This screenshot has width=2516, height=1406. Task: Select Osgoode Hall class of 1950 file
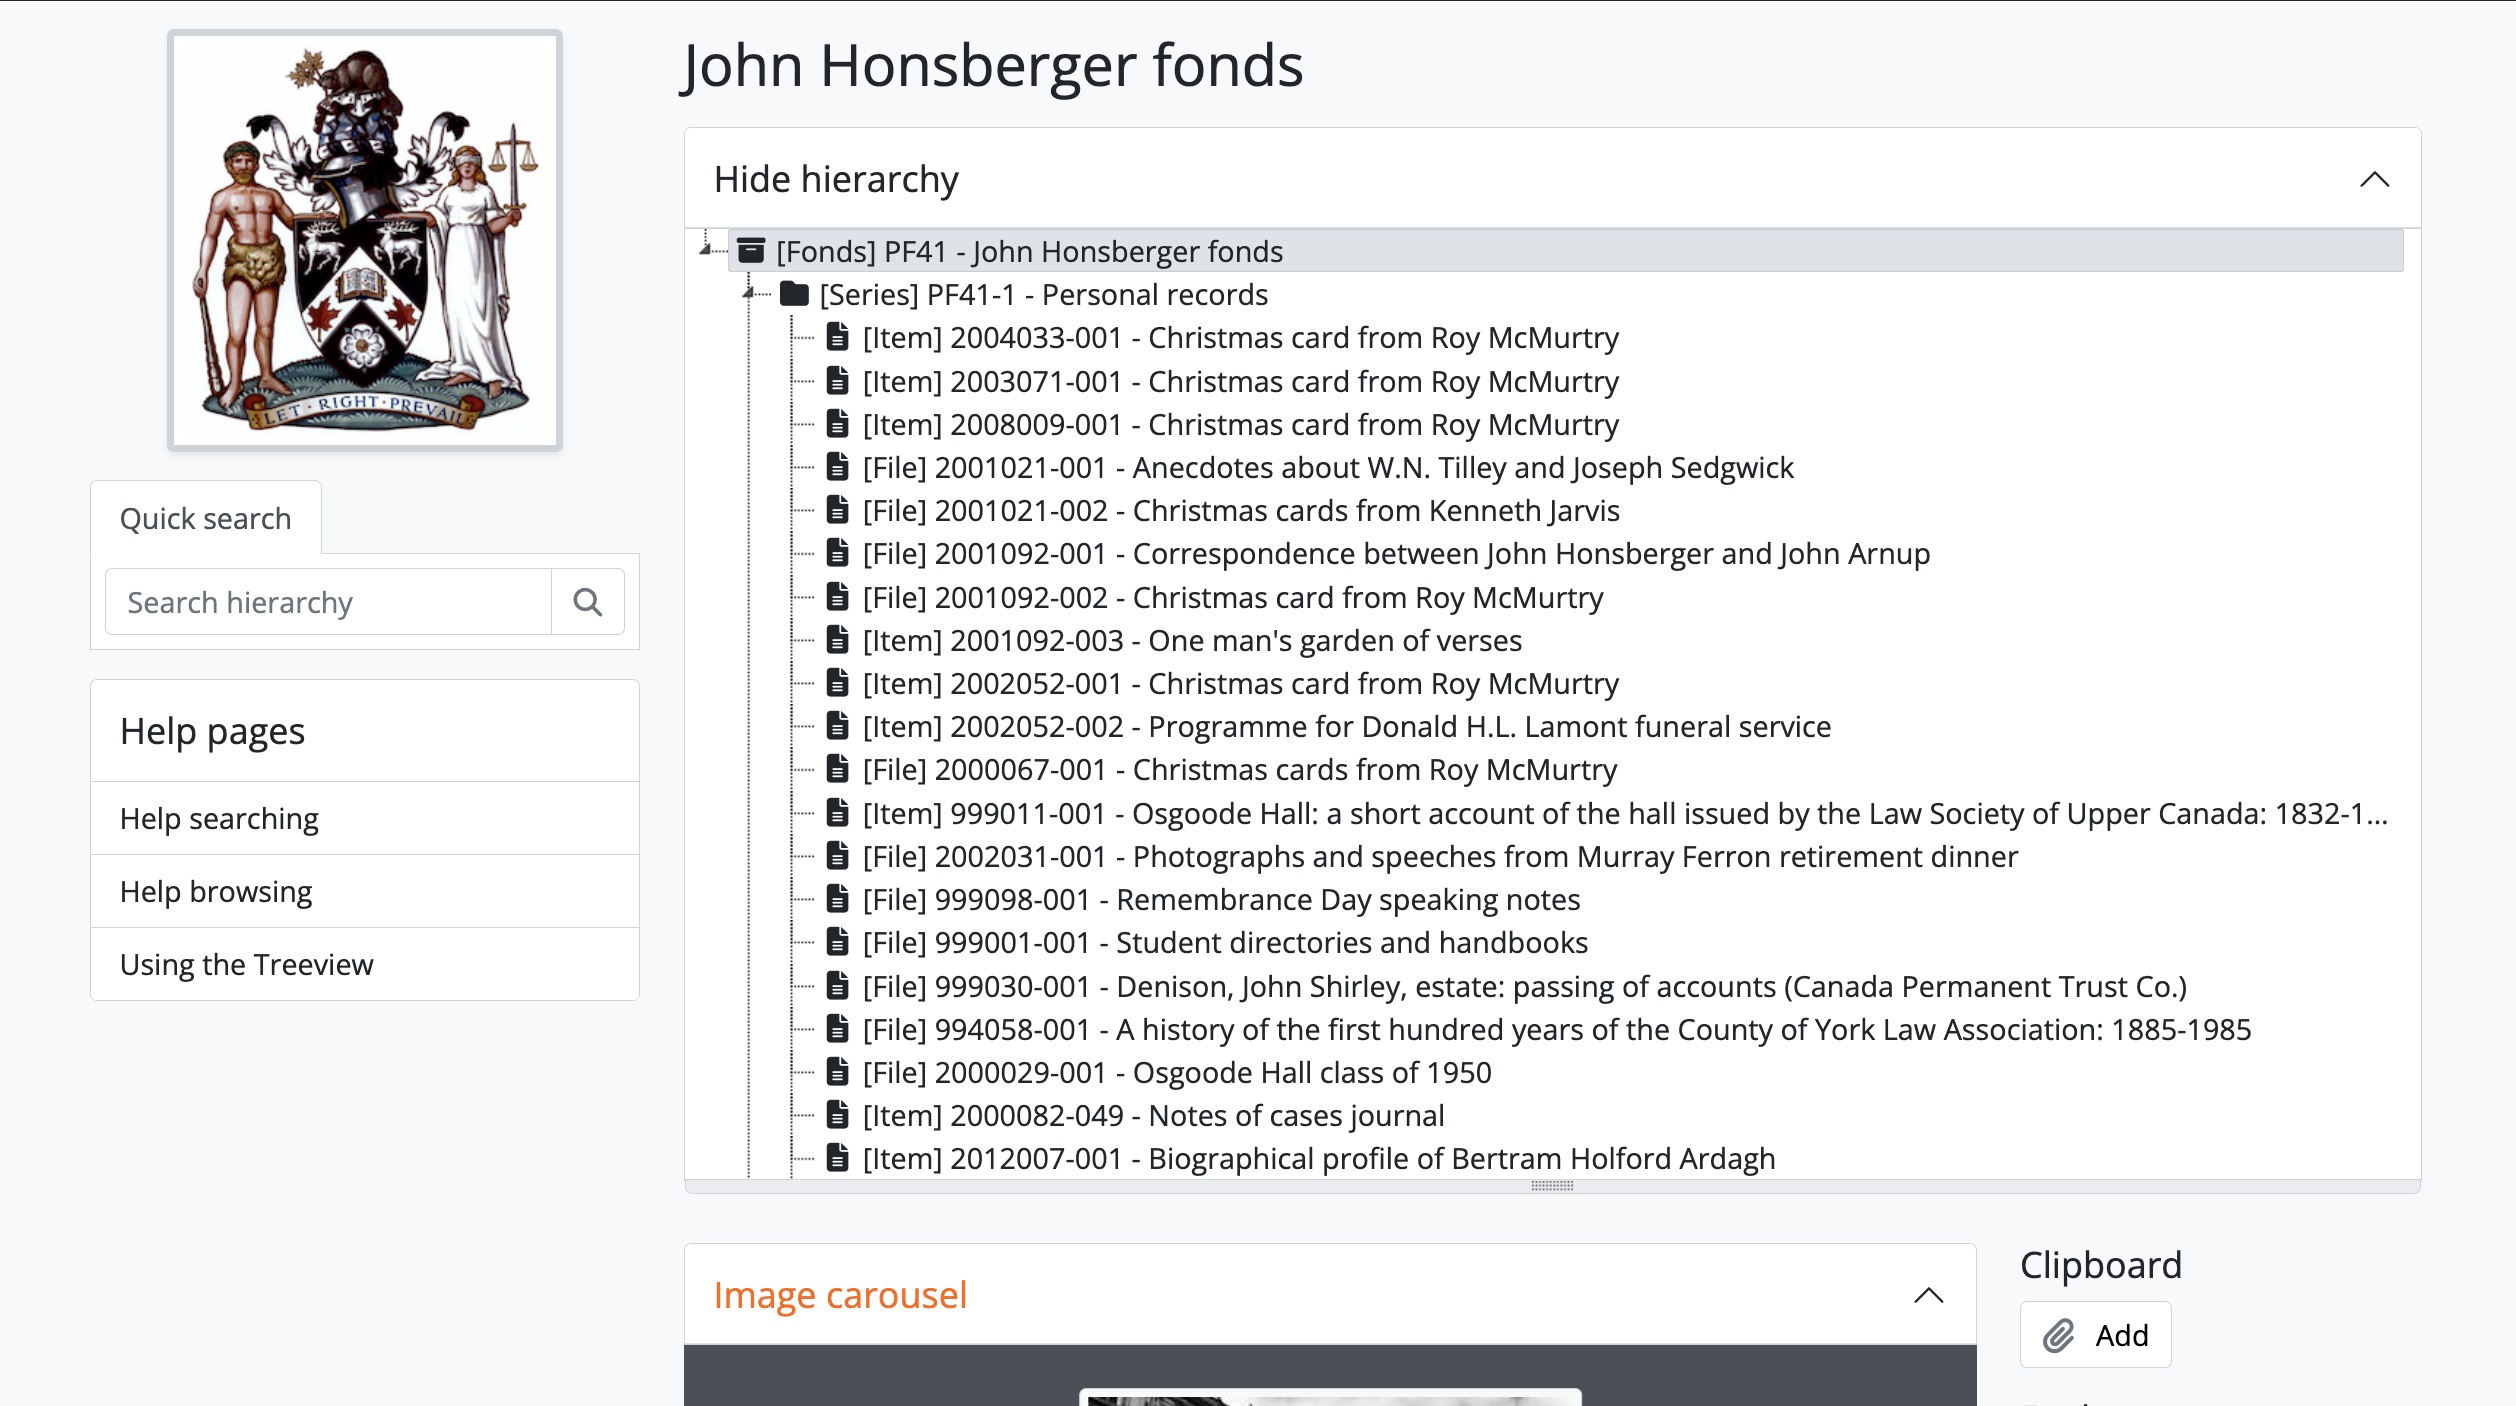tap(1311, 1072)
